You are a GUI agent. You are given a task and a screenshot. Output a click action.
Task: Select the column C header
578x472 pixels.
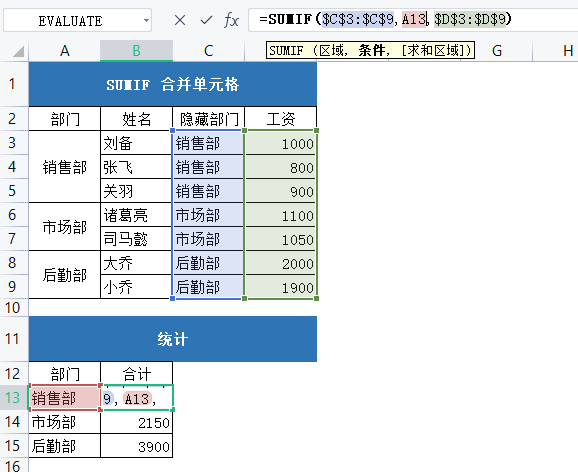[208, 51]
